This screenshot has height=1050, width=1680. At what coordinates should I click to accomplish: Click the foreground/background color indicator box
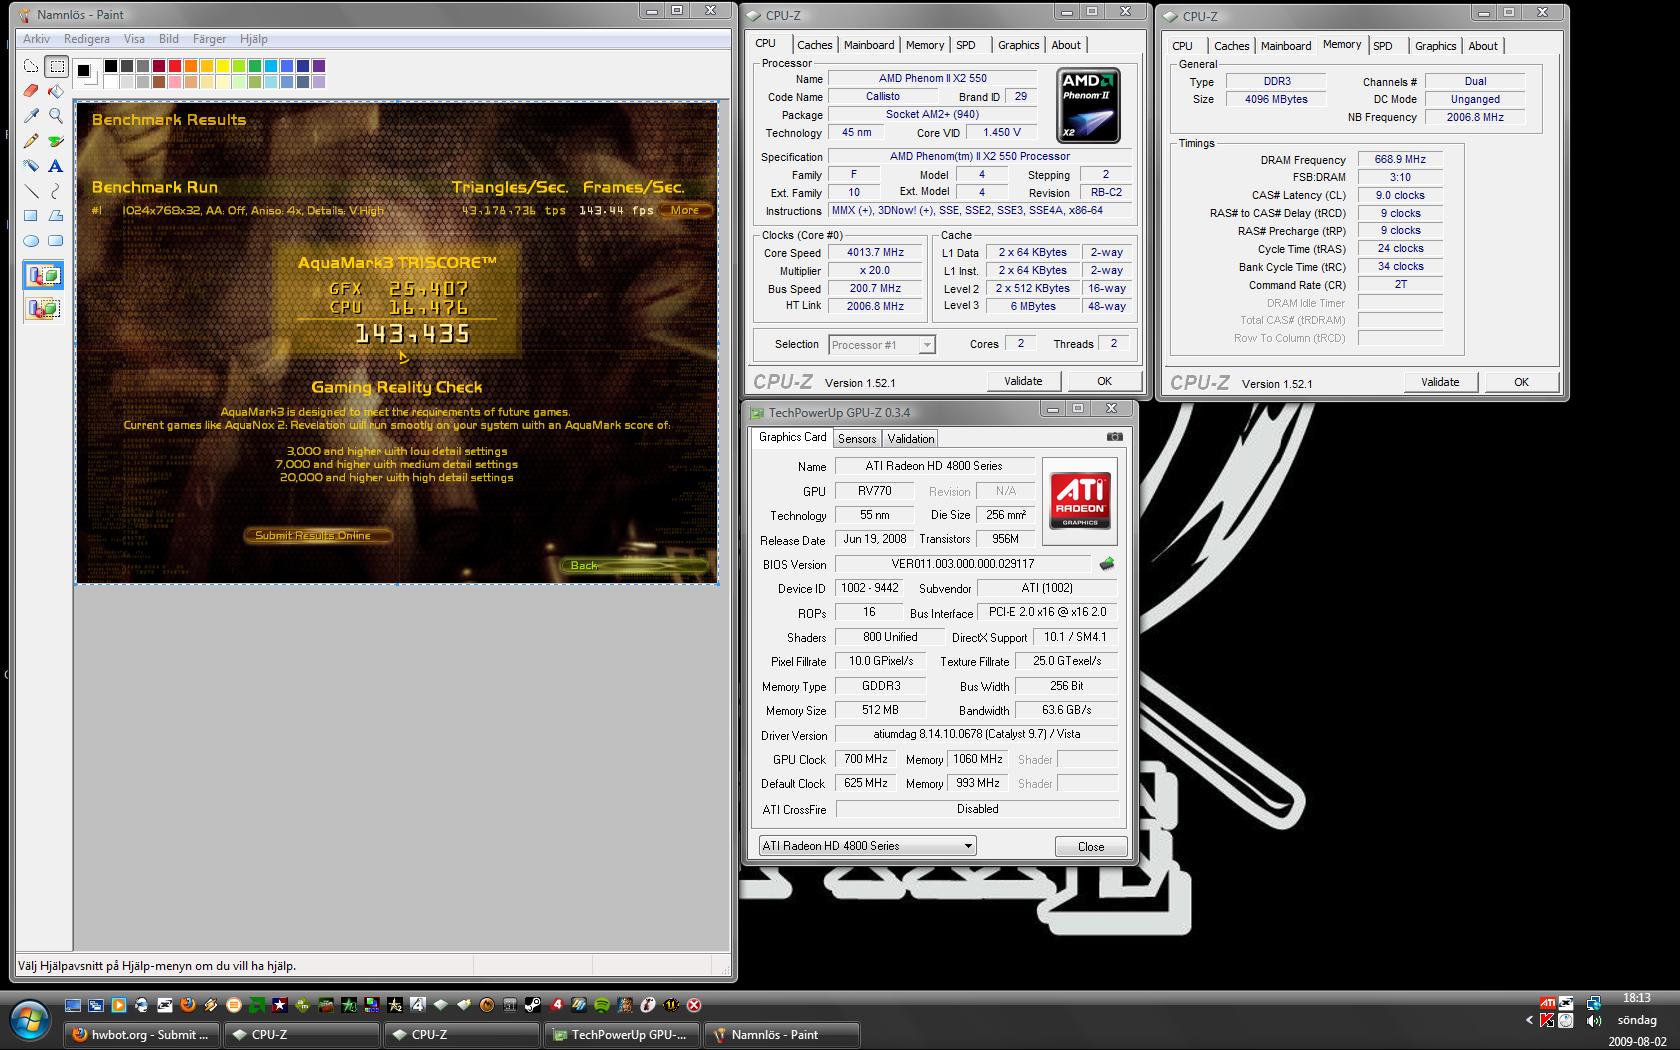pyautogui.click(x=86, y=73)
